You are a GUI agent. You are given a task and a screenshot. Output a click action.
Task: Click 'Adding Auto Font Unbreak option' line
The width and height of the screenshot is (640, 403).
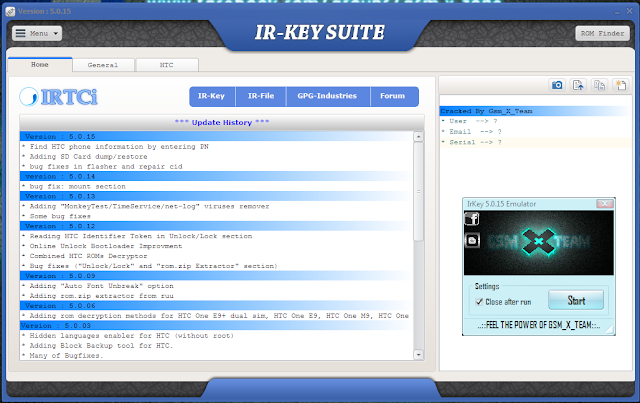(98, 286)
